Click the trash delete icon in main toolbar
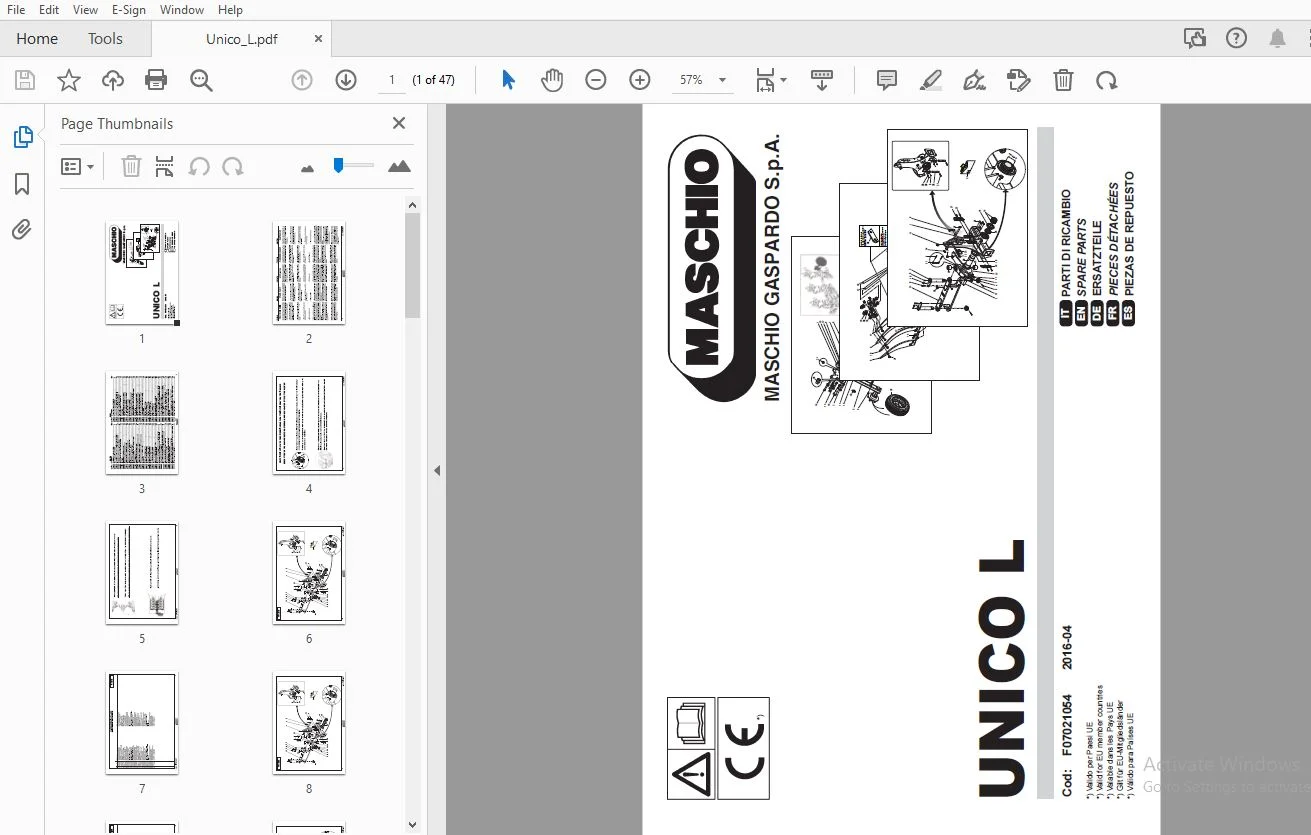This screenshot has width=1311, height=835. pos(1064,80)
